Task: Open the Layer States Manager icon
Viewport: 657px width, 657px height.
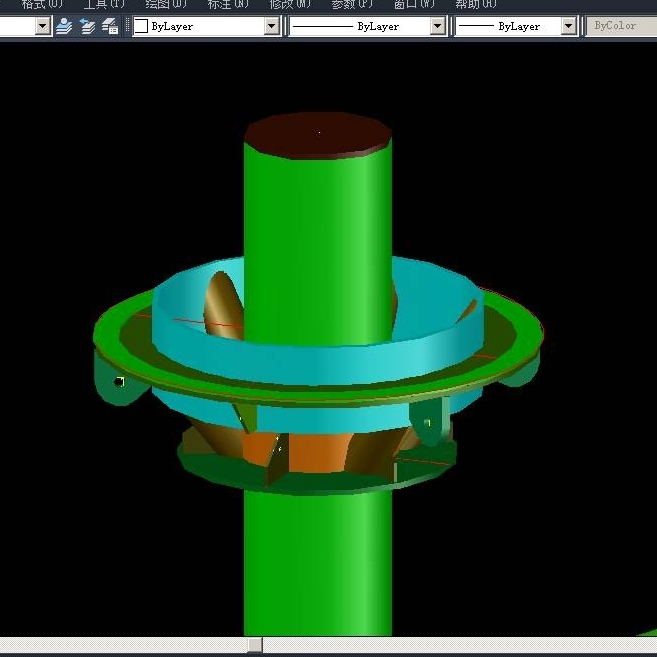Action: [110, 26]
